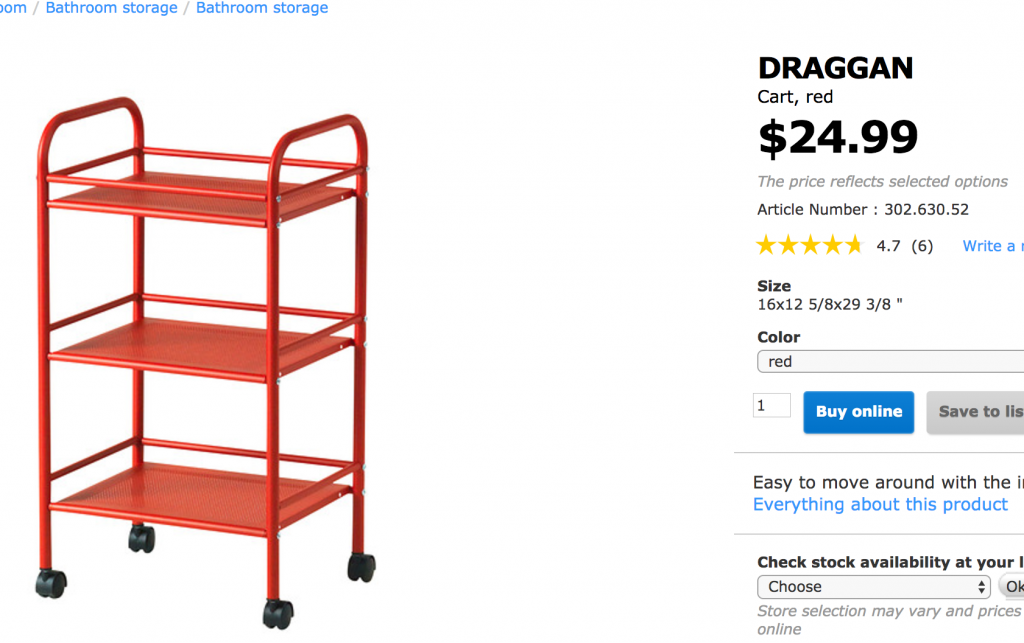Focus the quantity input field
Screen dimensions: 1024x643
coord(771,405)
